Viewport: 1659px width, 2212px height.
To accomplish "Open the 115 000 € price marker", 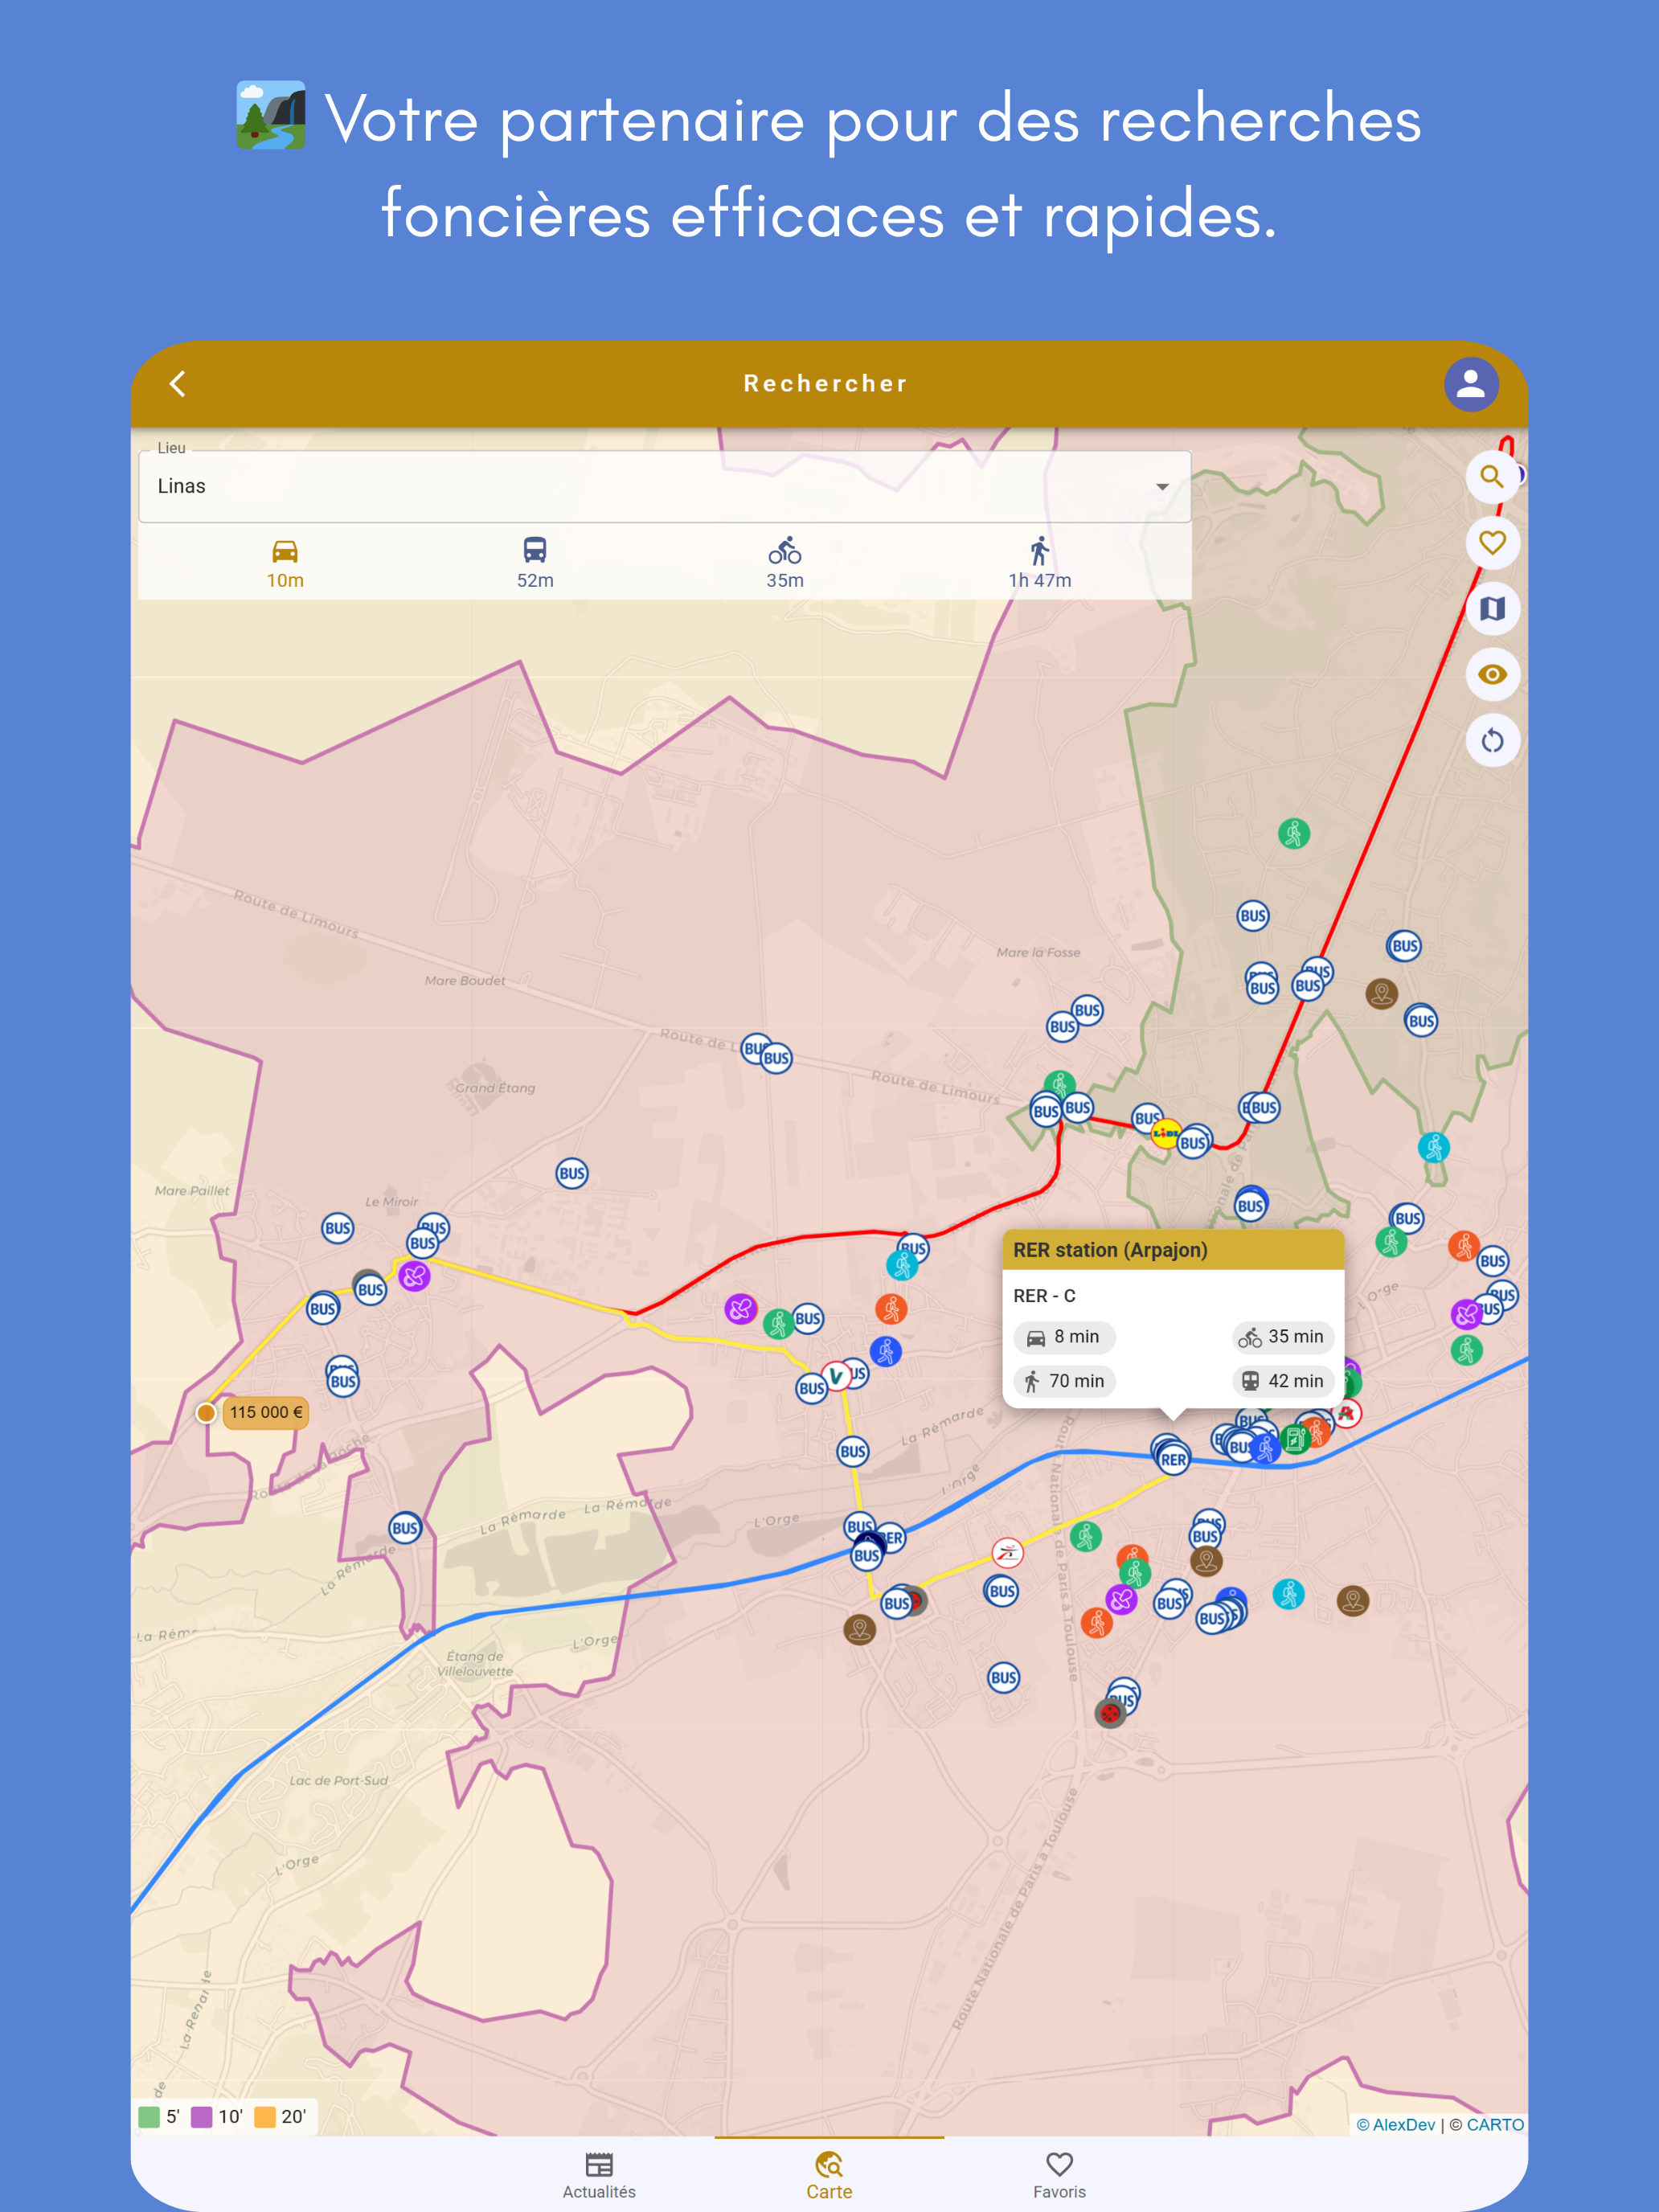I will click(266, 1412).
